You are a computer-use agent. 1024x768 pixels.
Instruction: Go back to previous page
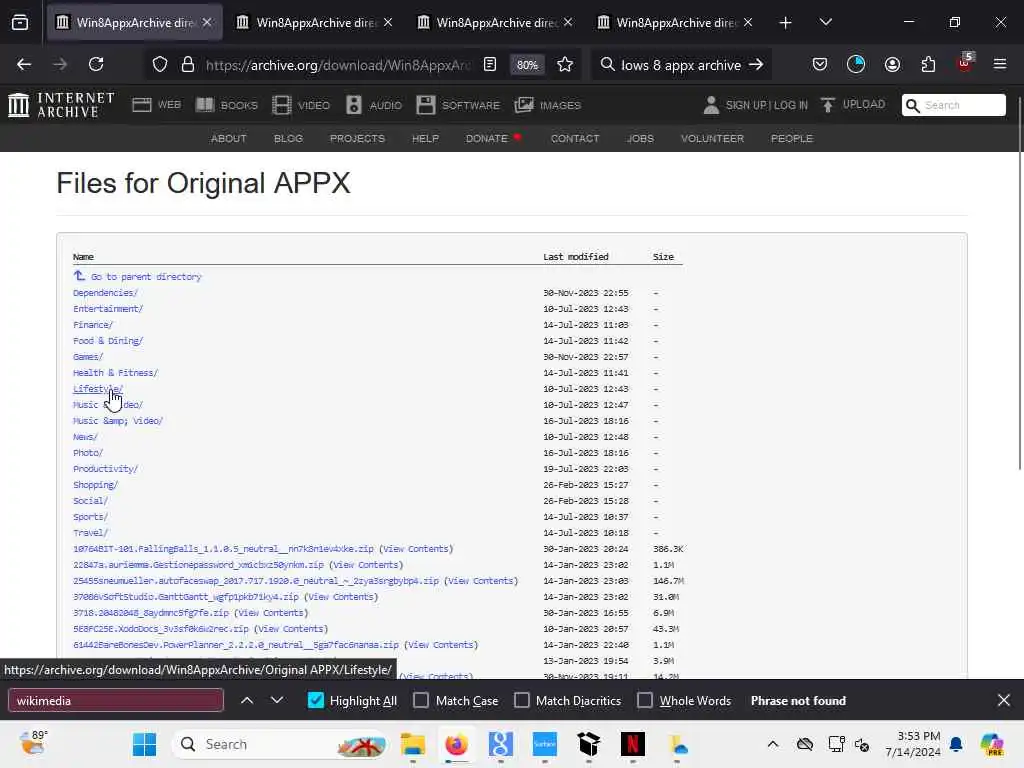[24, 64]
